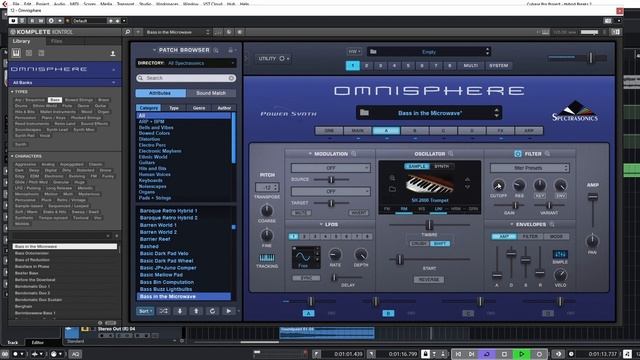Image resolution: width=640 pixels, height=360 pixels.
Task: Toggle the REVERSE button in the oscillator
Action: pyautogui.click(x=429, y=280)
